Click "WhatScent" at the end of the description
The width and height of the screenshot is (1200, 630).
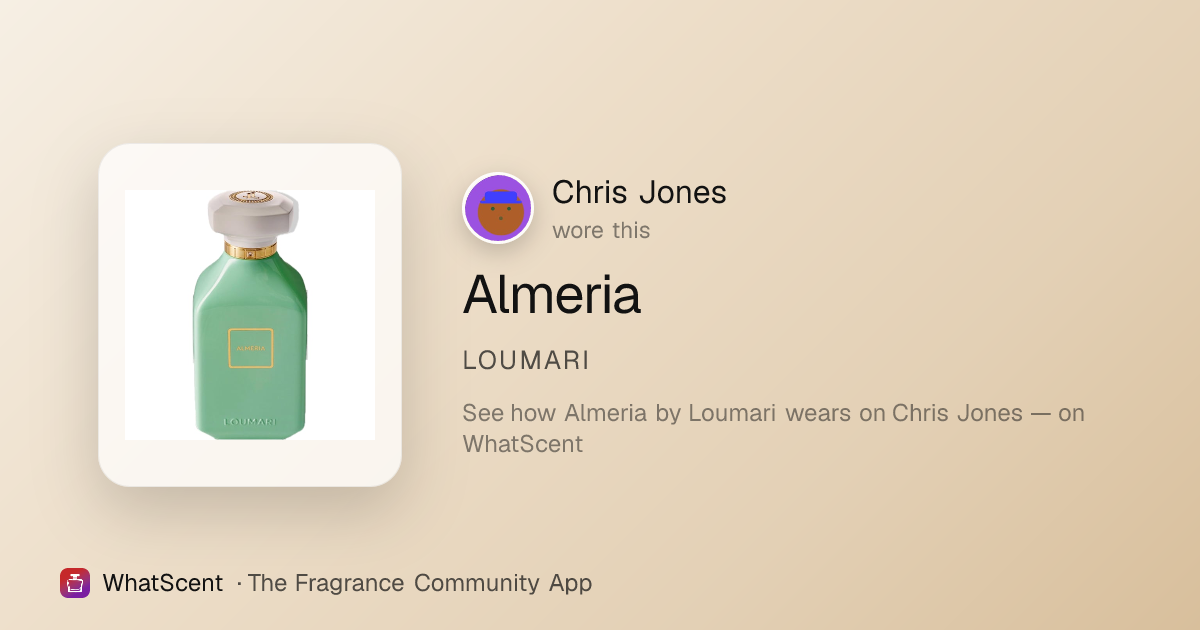point(523,444)
